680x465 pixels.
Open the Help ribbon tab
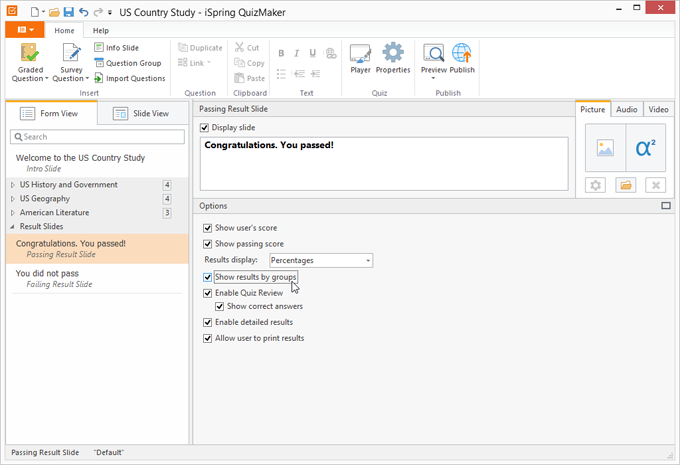[101, 30]
